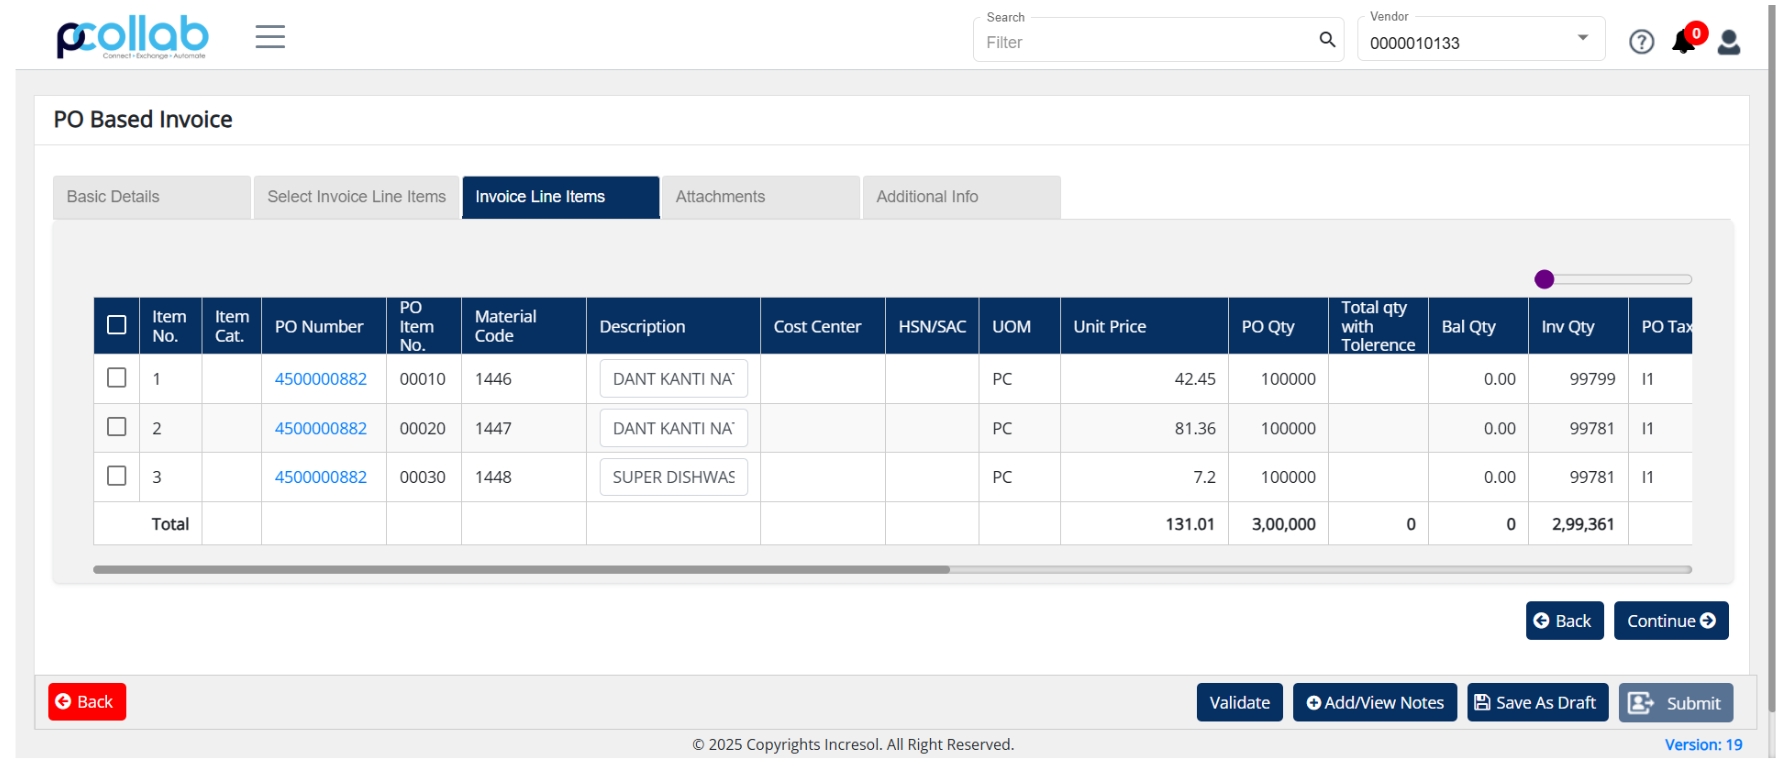The height and width of the screenshot is (766, 1779).
Task: Click the pcollab logo
Action: [x=132, y=38]
